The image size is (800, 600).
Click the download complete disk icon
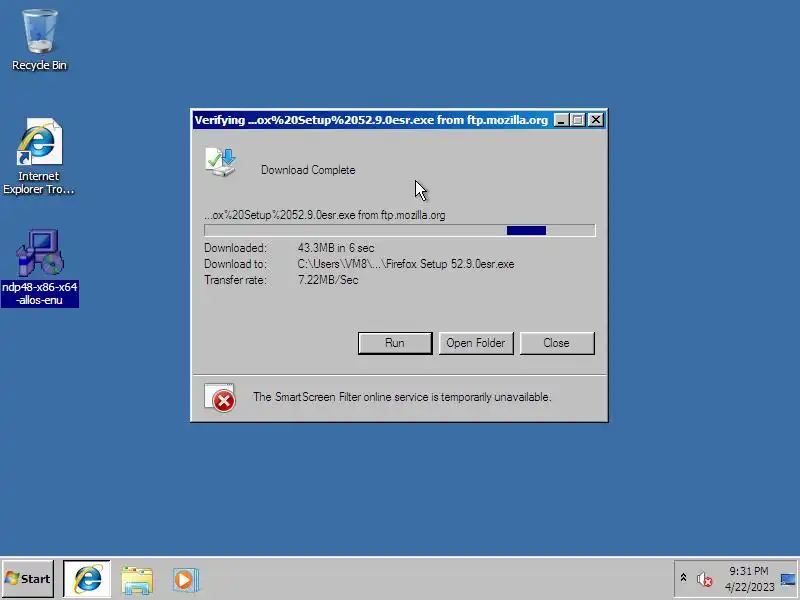click(x=220, y=162)
